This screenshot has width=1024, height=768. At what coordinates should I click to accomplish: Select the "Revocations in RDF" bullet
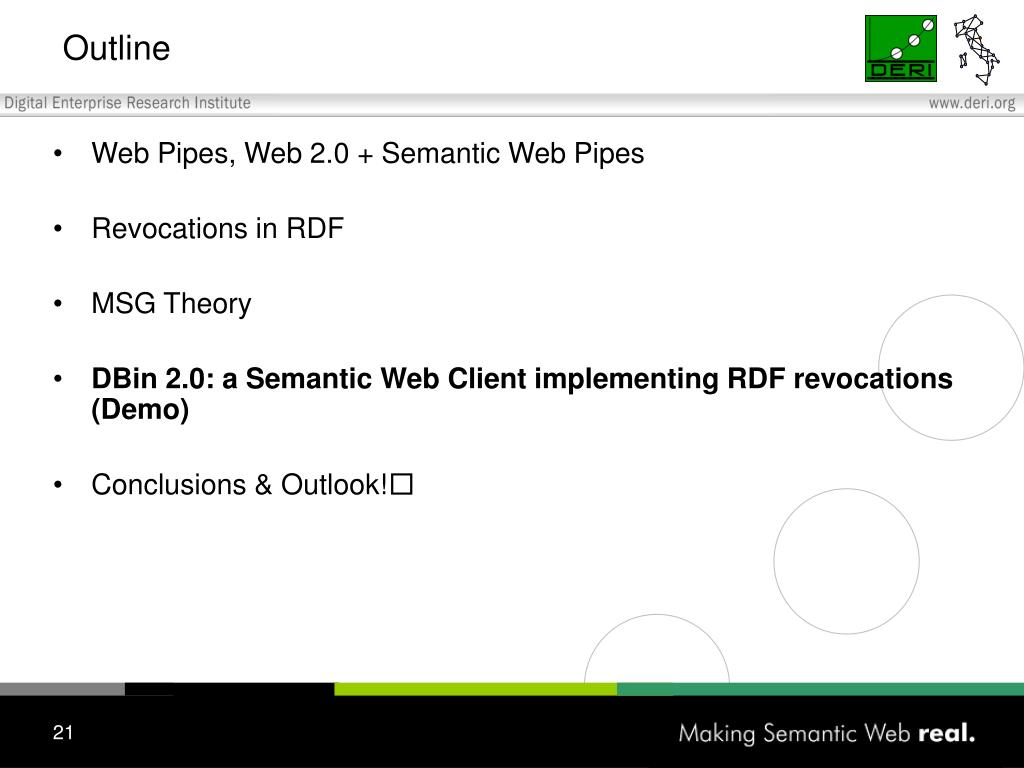coord(217,229)
